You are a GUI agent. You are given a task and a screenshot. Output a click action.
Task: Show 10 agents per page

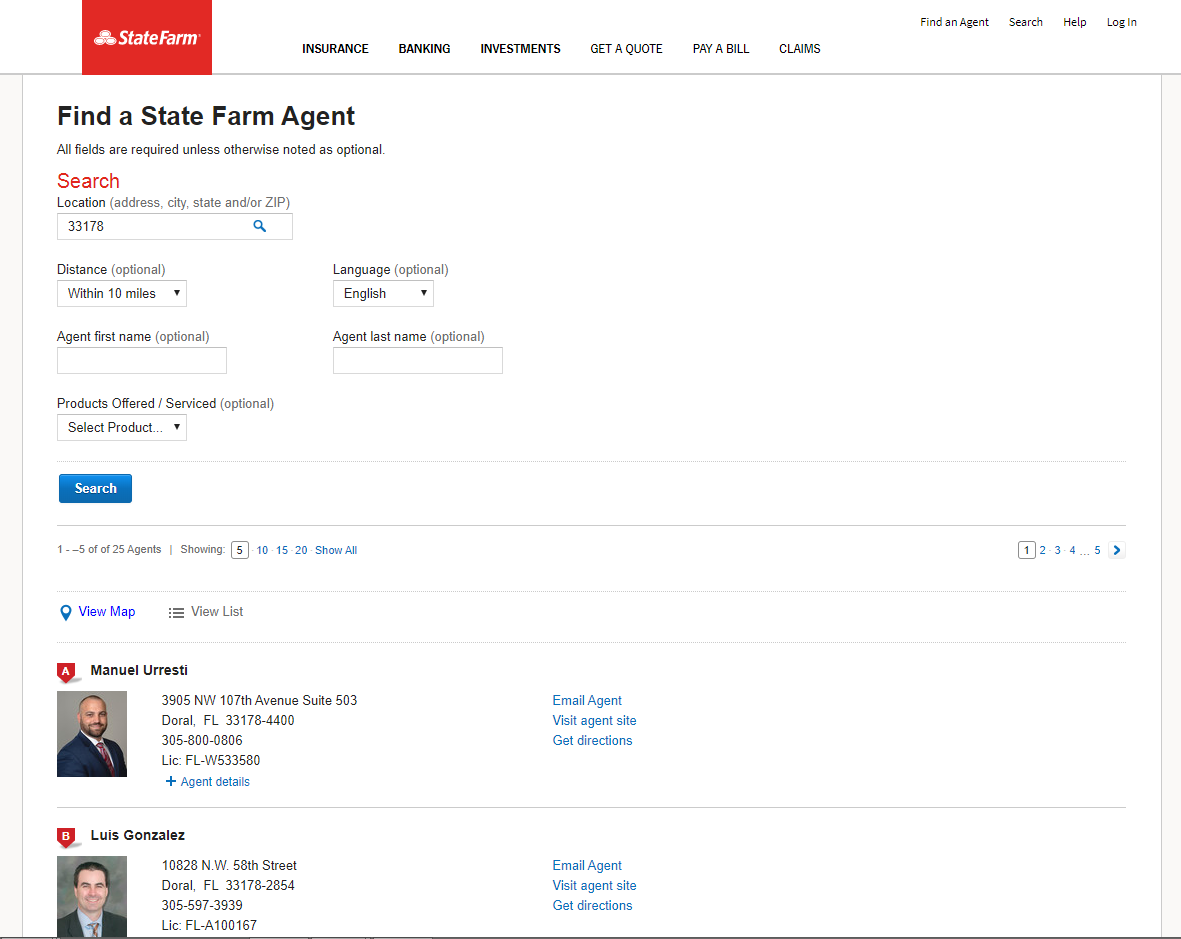262,550
